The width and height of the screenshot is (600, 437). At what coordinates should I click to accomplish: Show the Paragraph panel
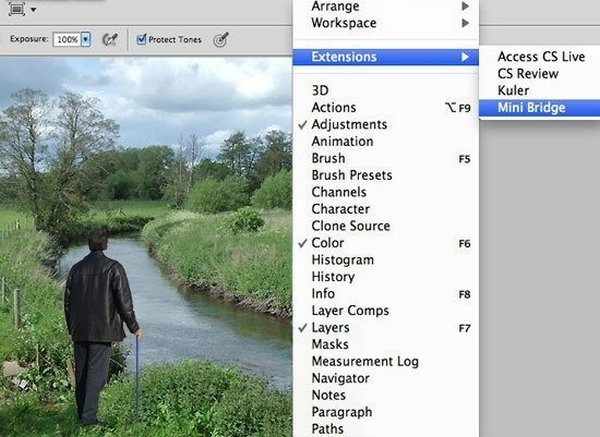(x=386, y=412)
